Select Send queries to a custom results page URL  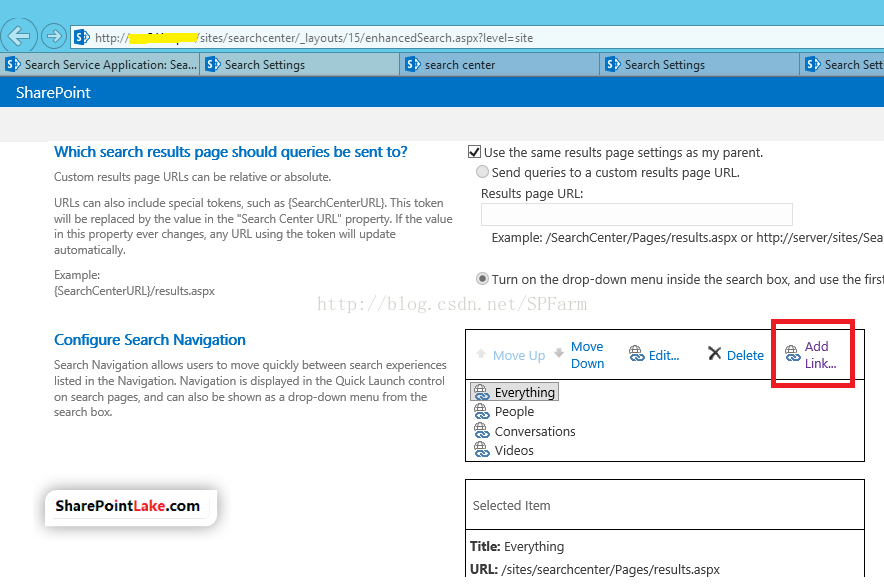point(482,171)
